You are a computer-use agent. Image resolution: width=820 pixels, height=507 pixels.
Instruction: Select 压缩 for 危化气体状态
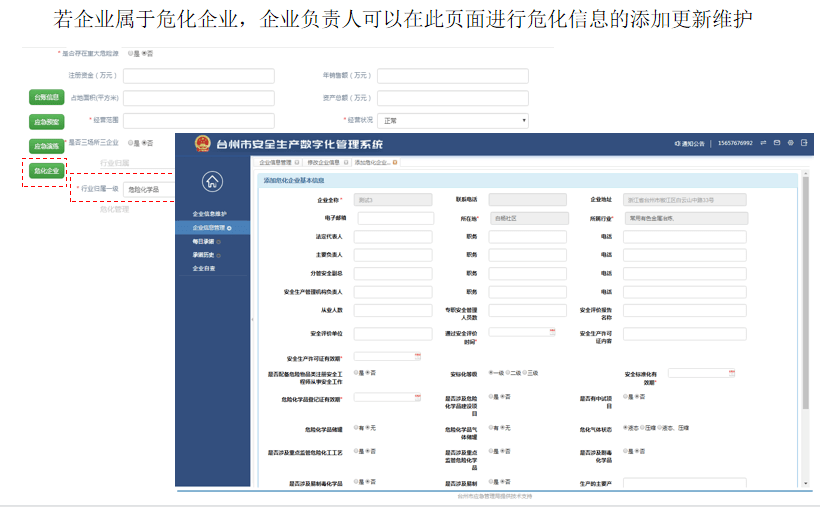point(642,427)
